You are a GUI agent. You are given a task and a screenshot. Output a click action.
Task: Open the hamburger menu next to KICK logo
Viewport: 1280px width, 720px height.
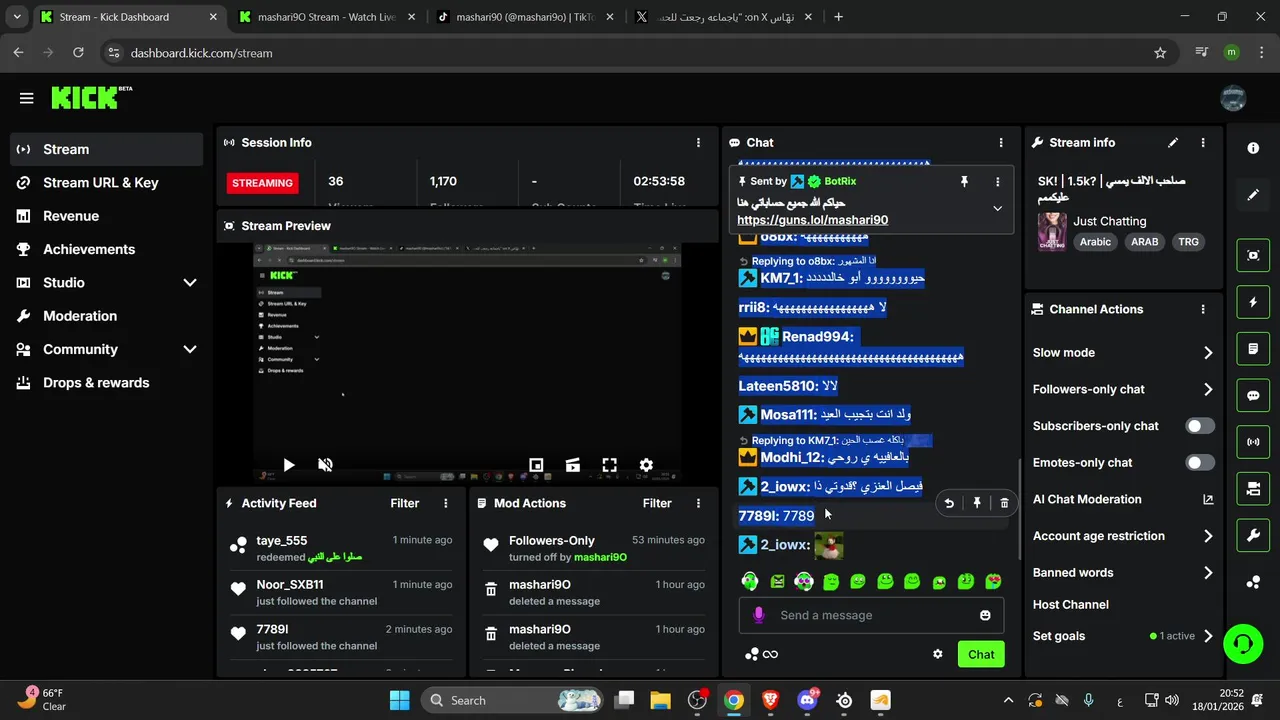(27, 98)
